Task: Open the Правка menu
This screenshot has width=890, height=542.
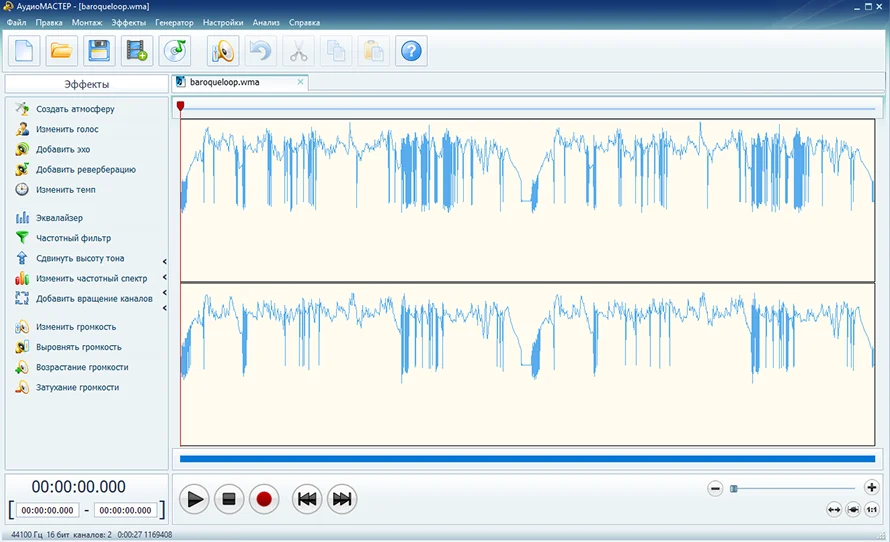Action: click(x=49, y=23)
